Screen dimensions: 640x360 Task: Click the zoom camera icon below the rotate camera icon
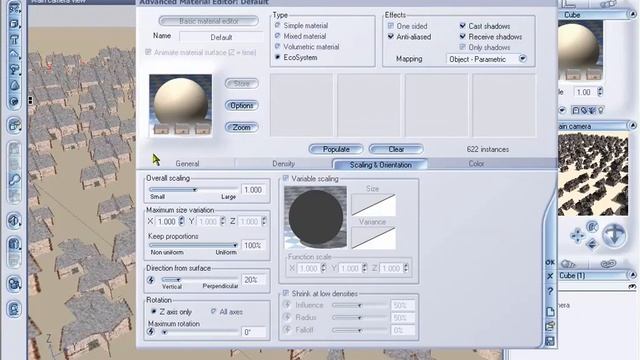point(592,244)
